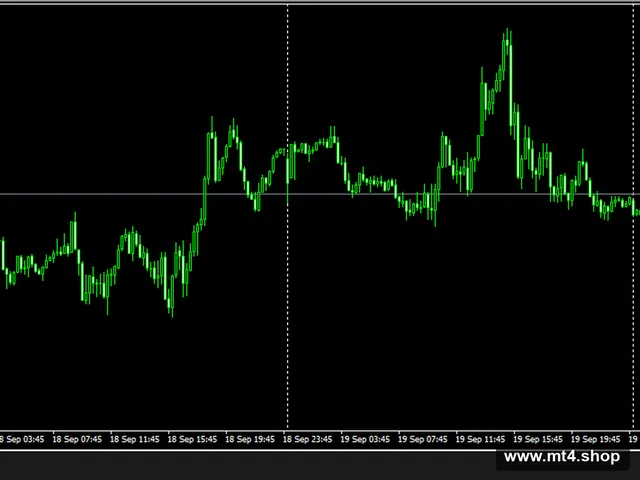Click the 18 Sep 19:45 time label
640x480 pixels.
click(250, 440)
